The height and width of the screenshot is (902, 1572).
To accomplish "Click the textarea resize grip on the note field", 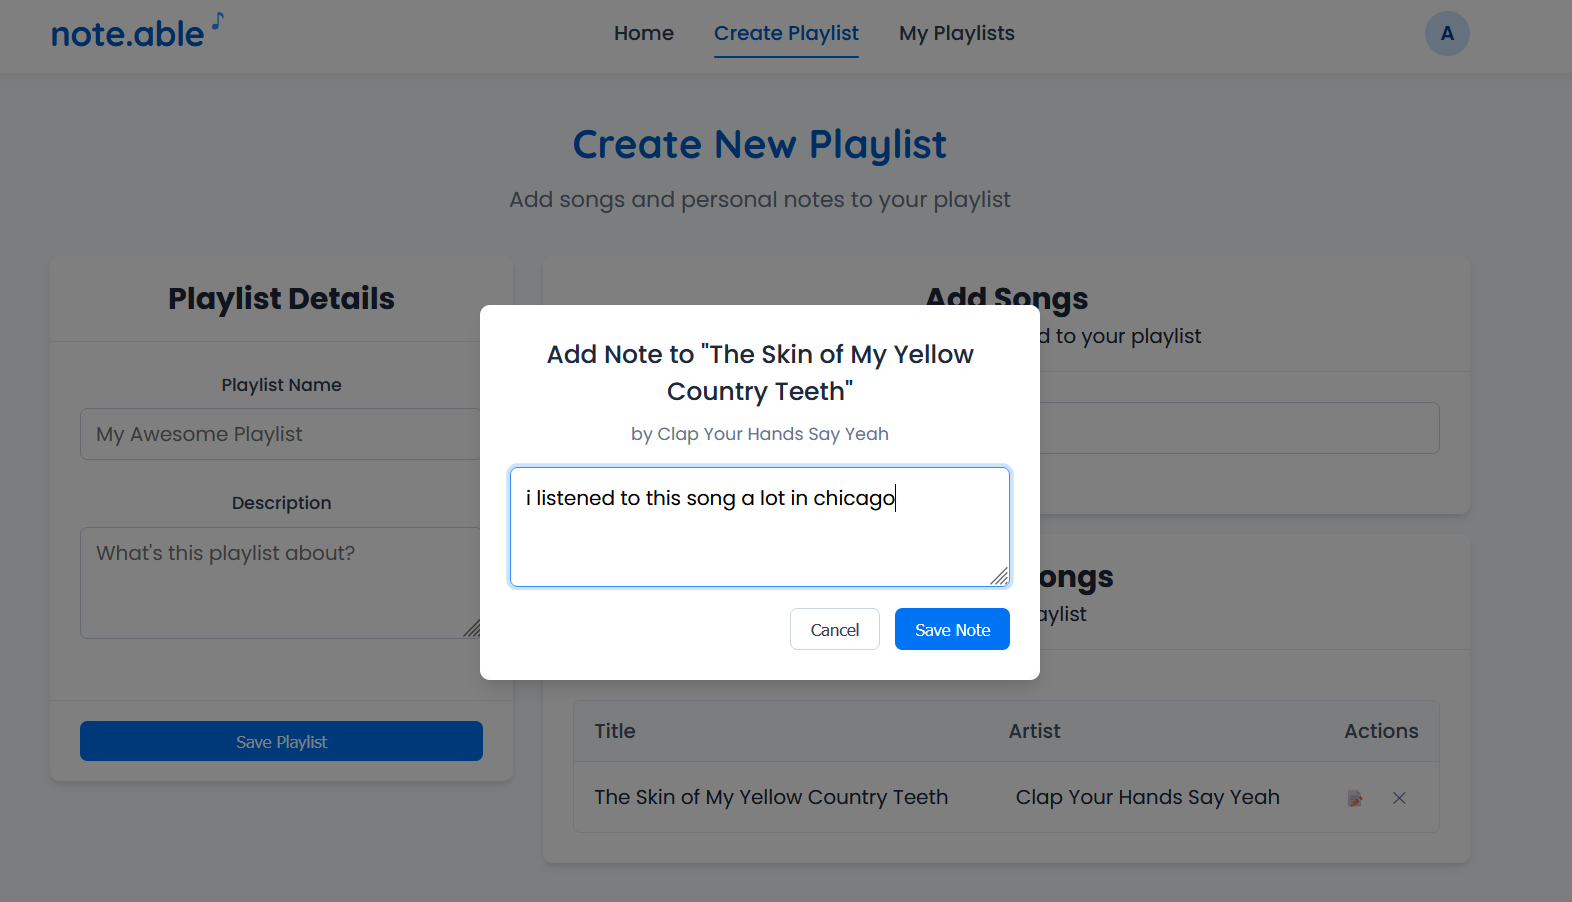I will pos(1000,578).
